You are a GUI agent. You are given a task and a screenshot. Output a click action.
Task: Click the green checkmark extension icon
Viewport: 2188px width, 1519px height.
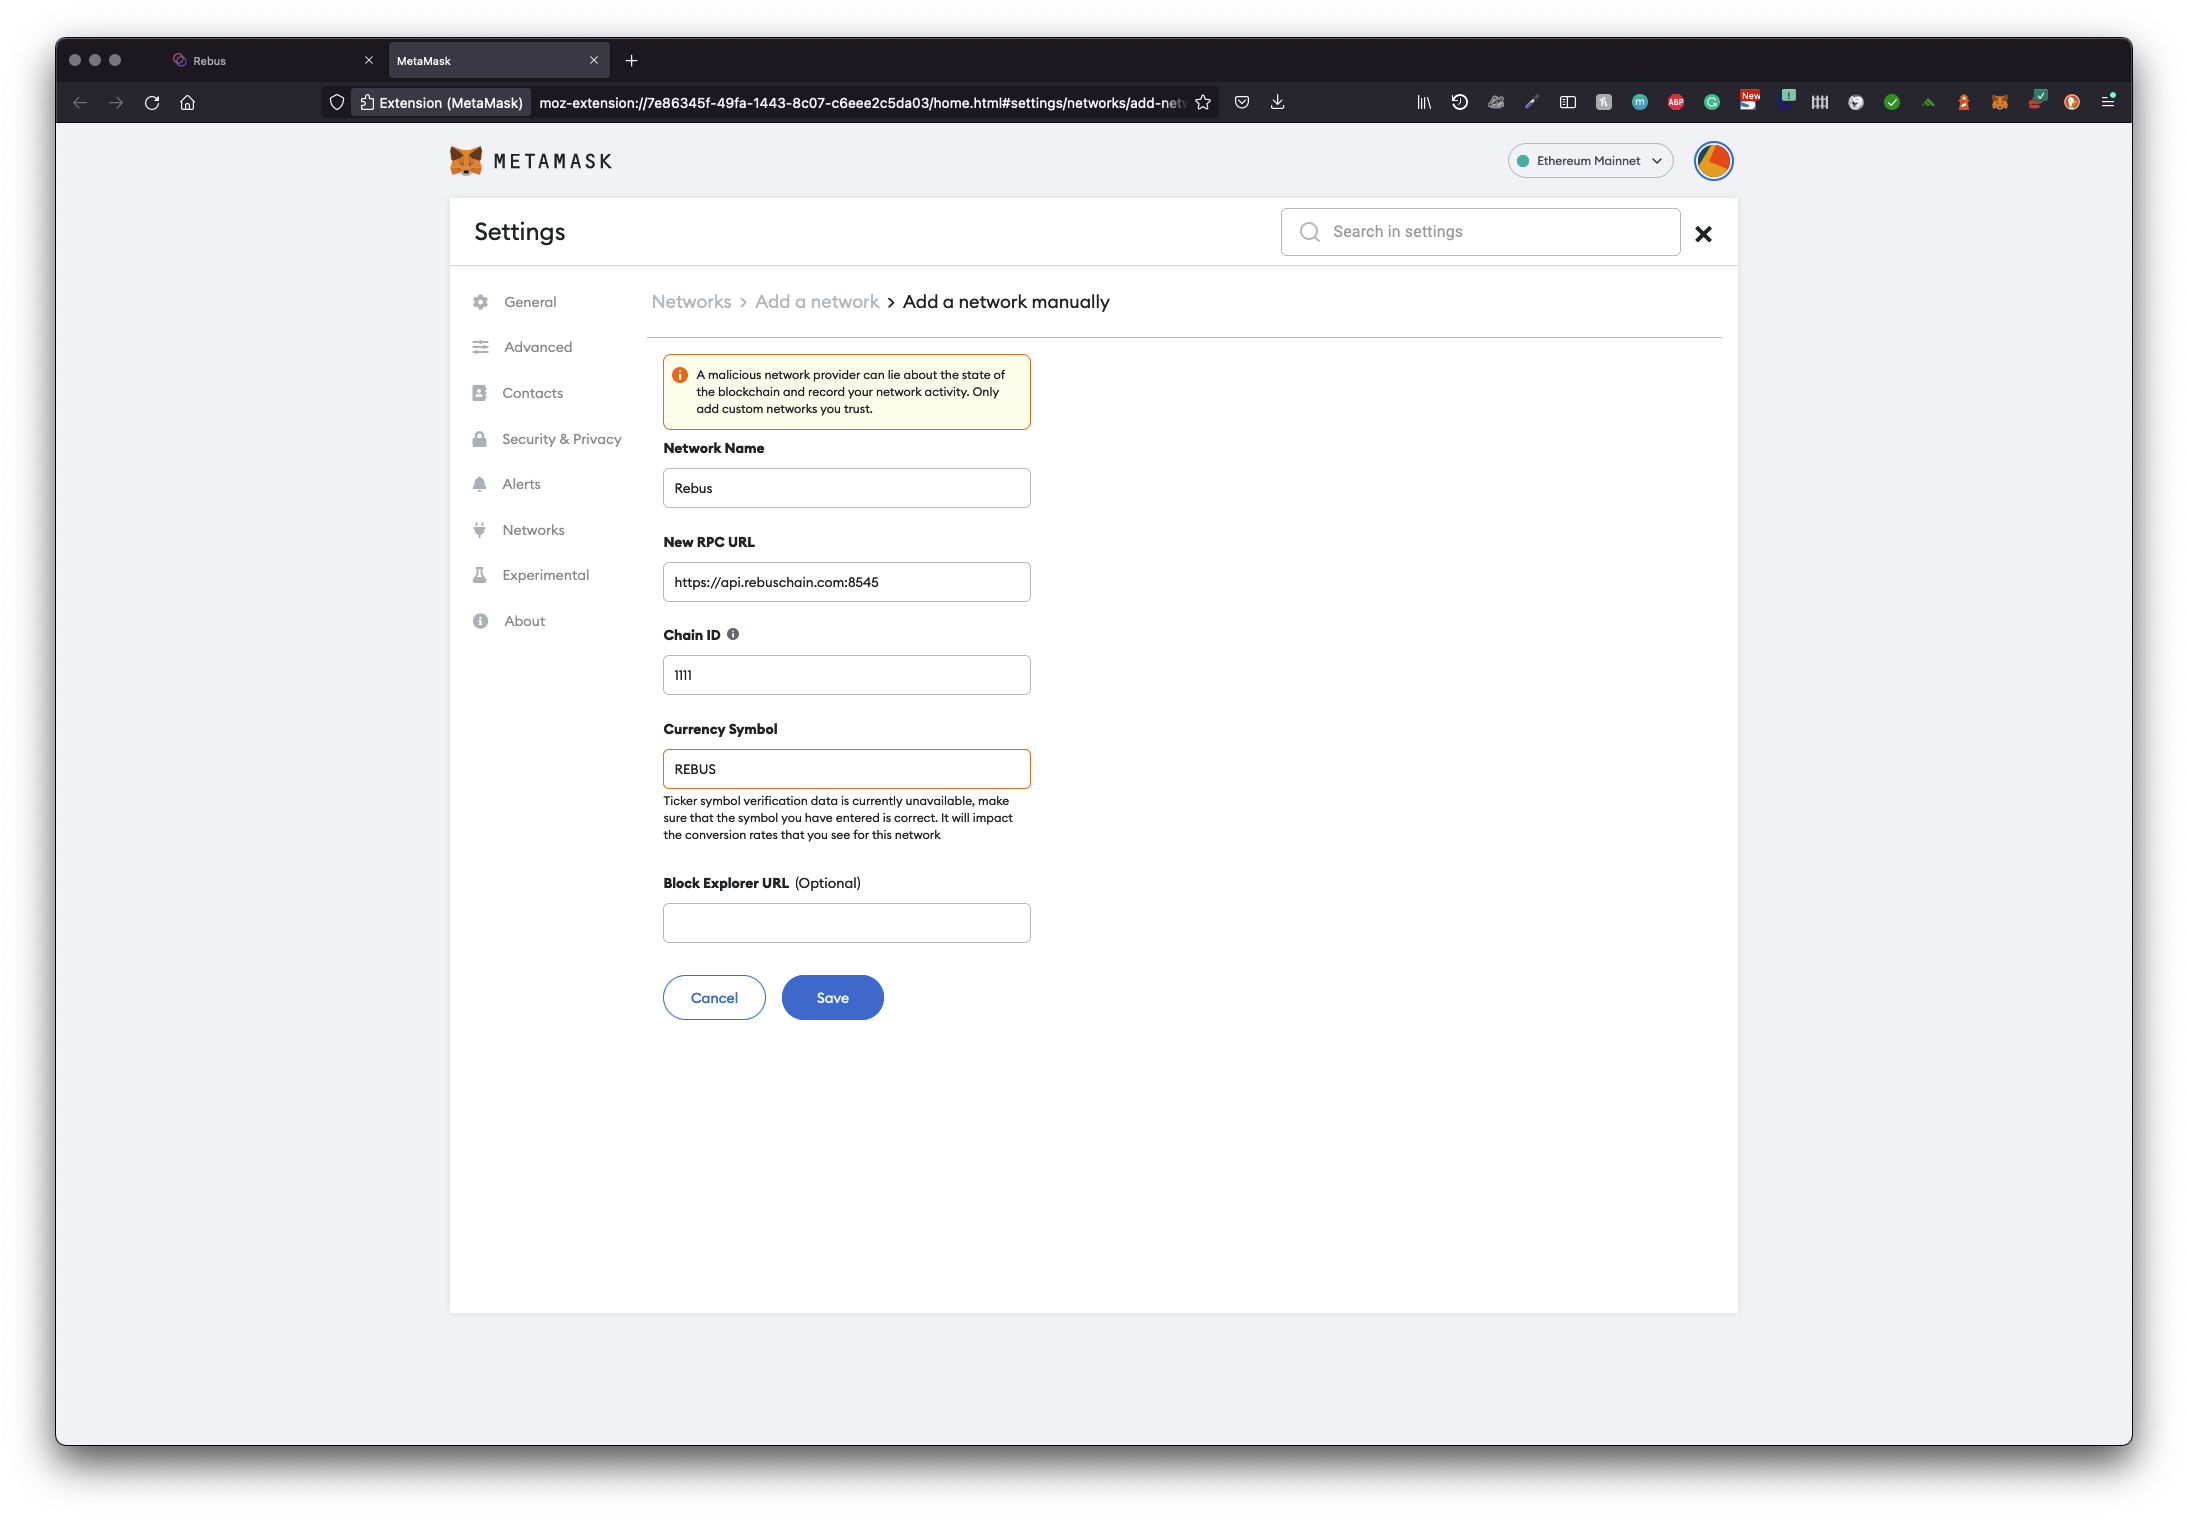click(x=1892, y=102)
